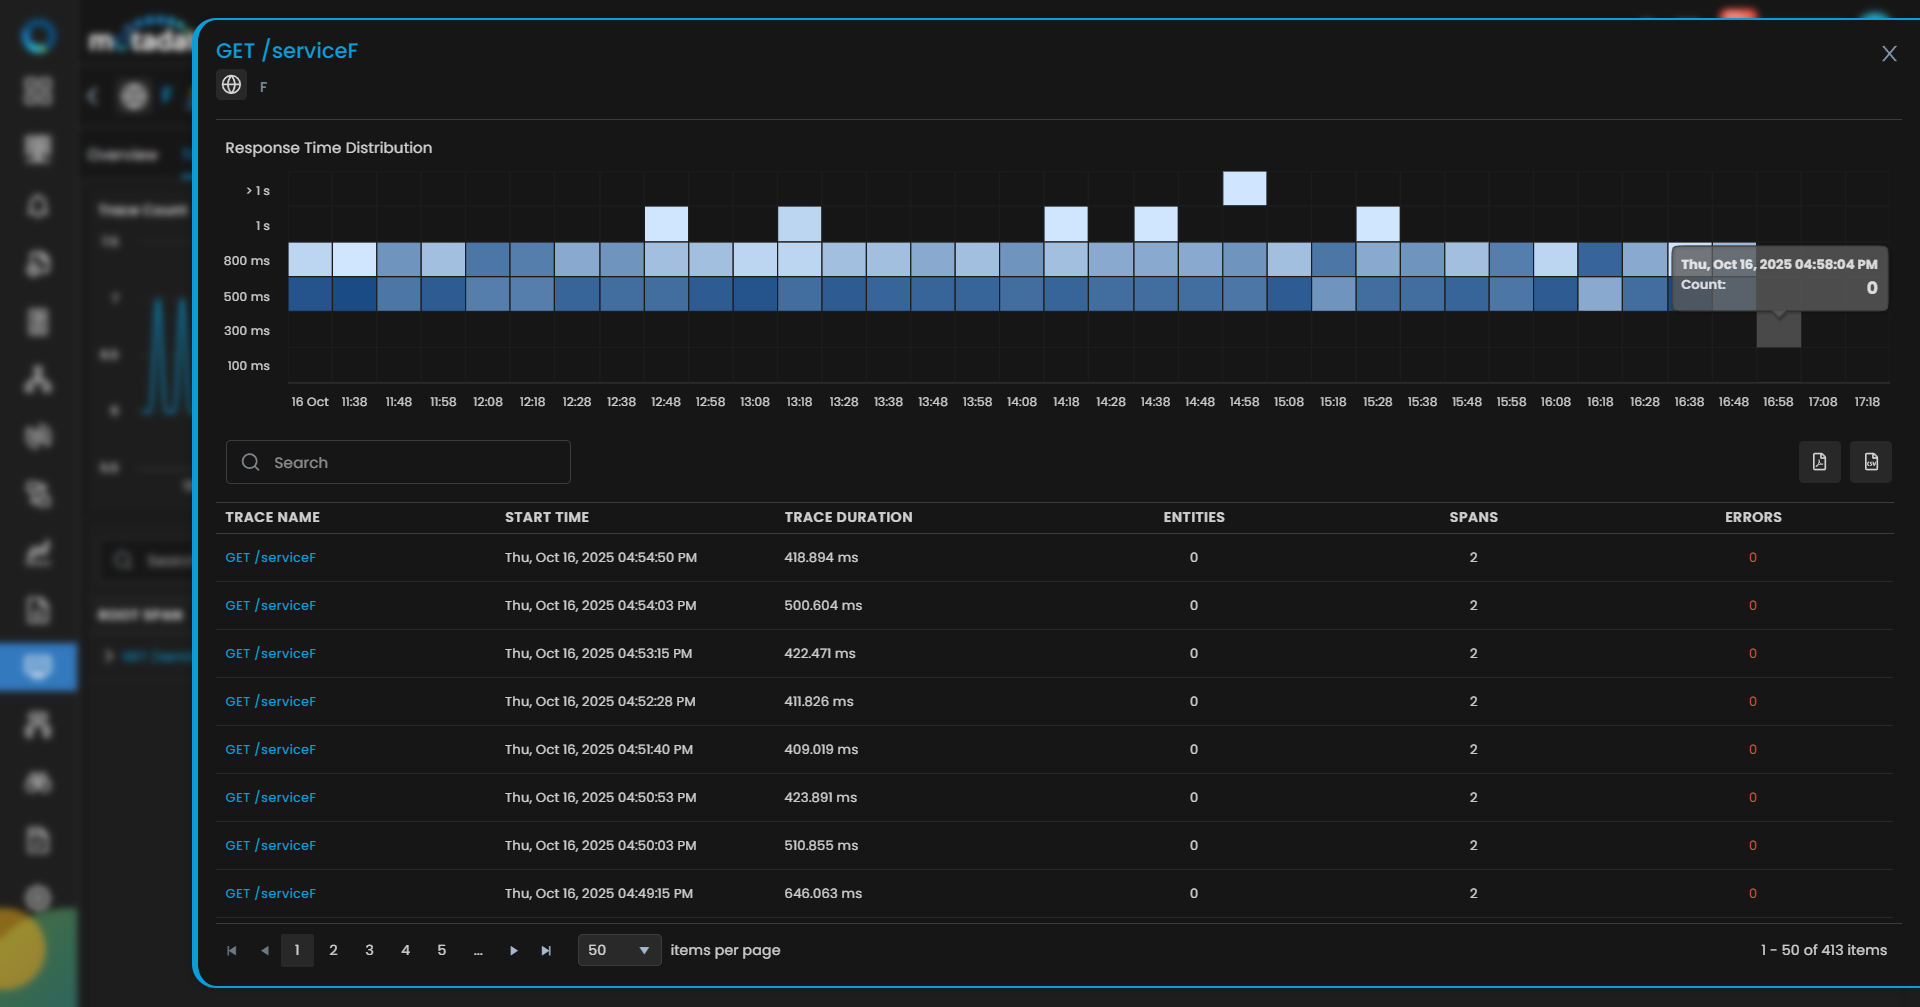Open the trace started at 04:54:50 PM

click(x=270, y=557)
